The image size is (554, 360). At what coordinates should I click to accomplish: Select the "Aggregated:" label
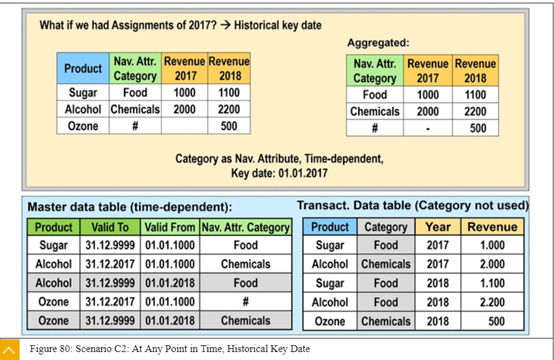coord(378,43)
